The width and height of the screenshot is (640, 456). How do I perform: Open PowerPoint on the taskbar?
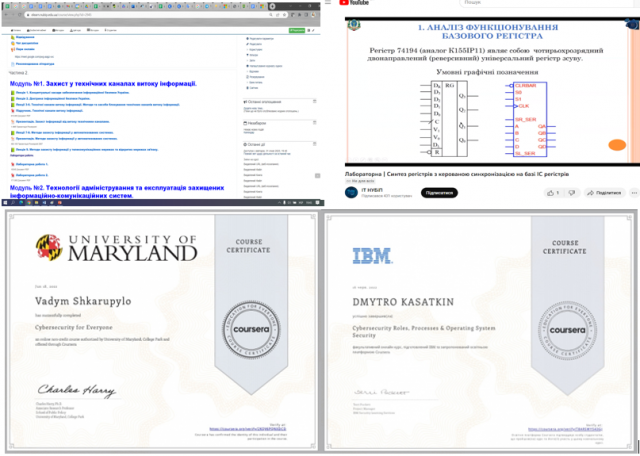tap(60, 202)
